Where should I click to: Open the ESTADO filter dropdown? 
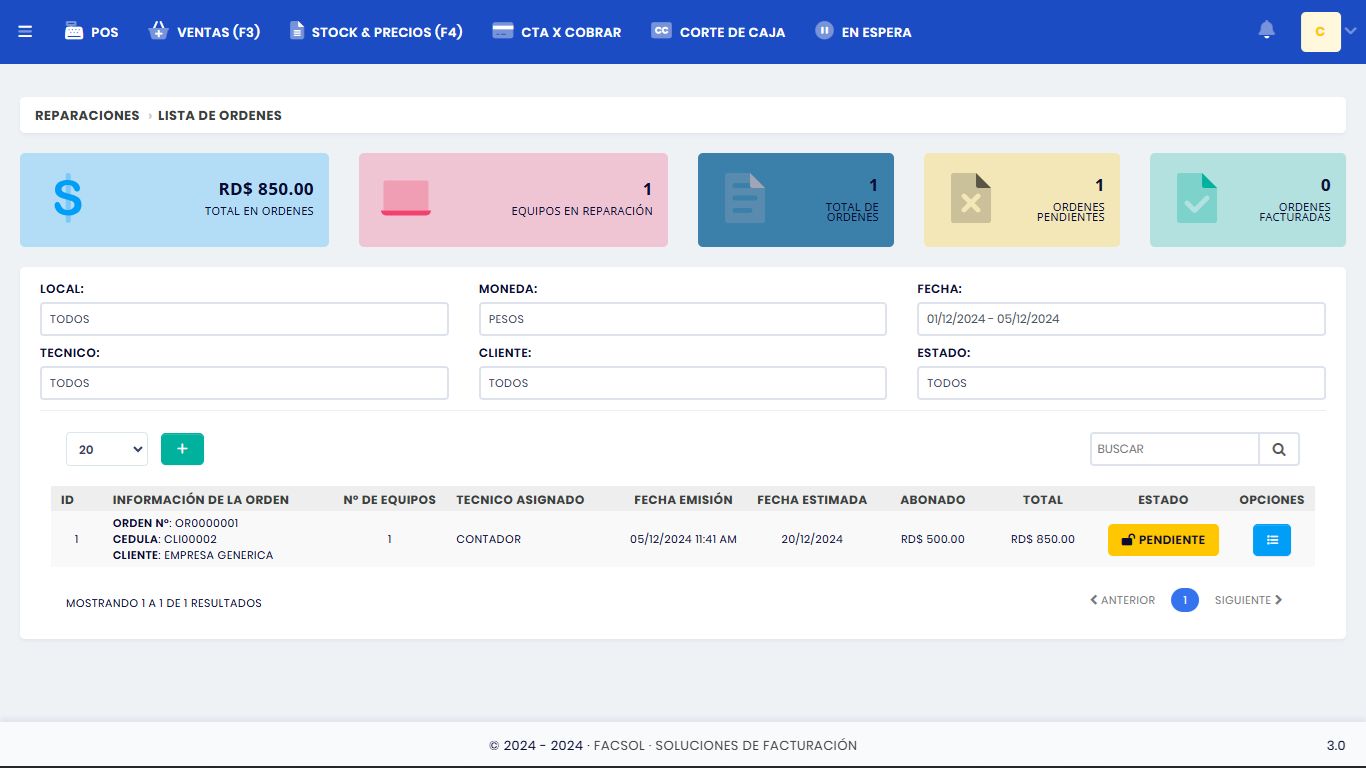click(1120, 383)
